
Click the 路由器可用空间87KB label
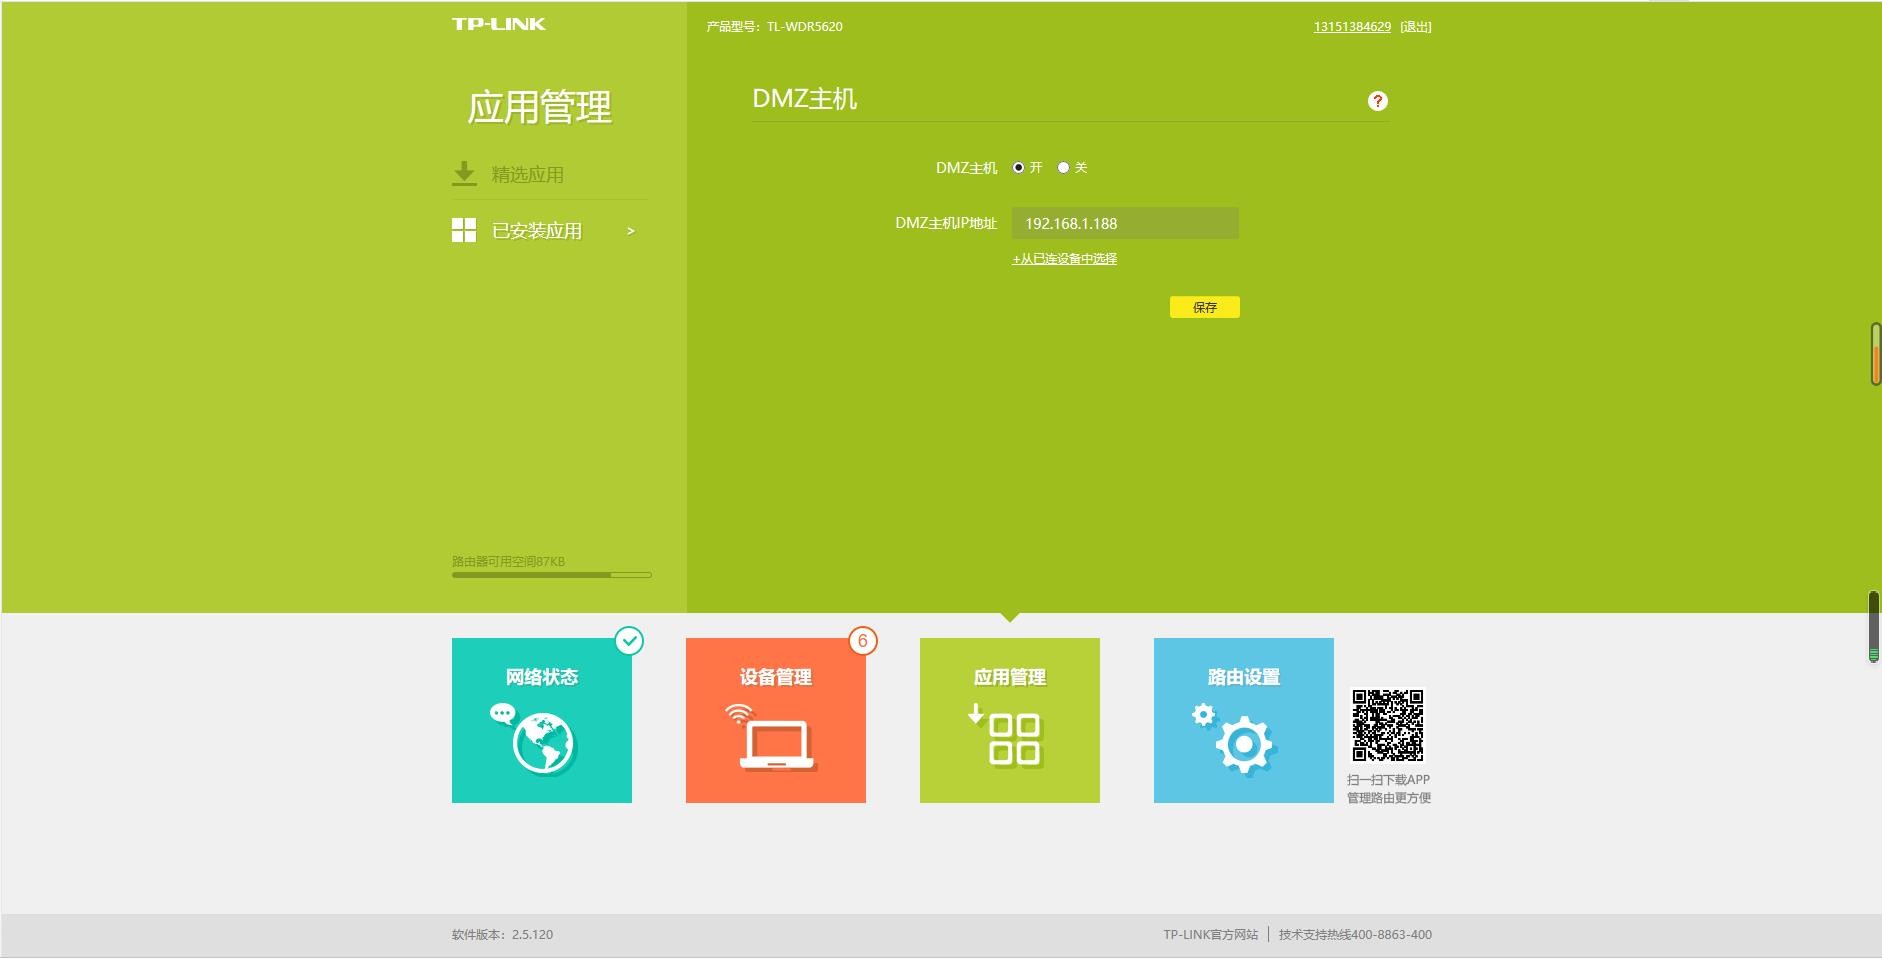pos(508,562)
